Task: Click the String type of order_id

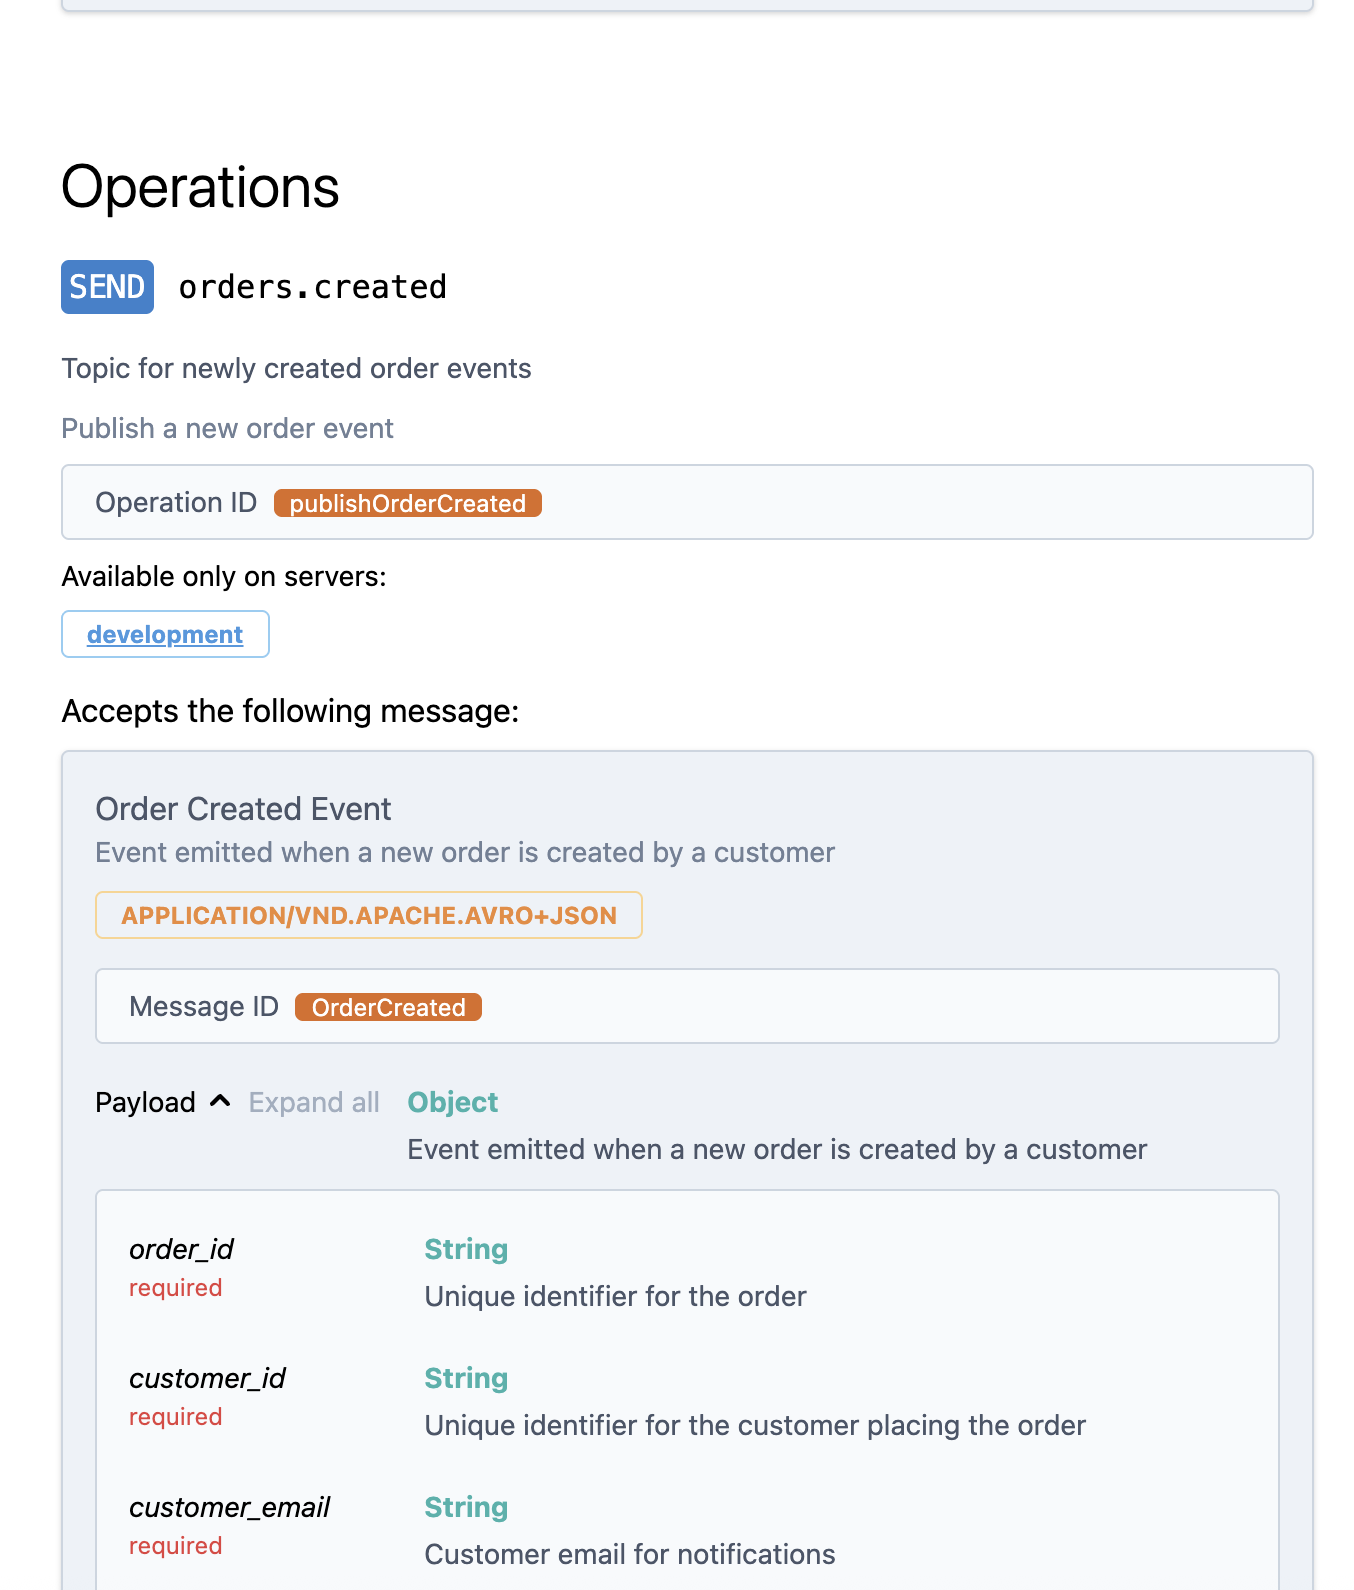Action: click(x=466, y=1249)
